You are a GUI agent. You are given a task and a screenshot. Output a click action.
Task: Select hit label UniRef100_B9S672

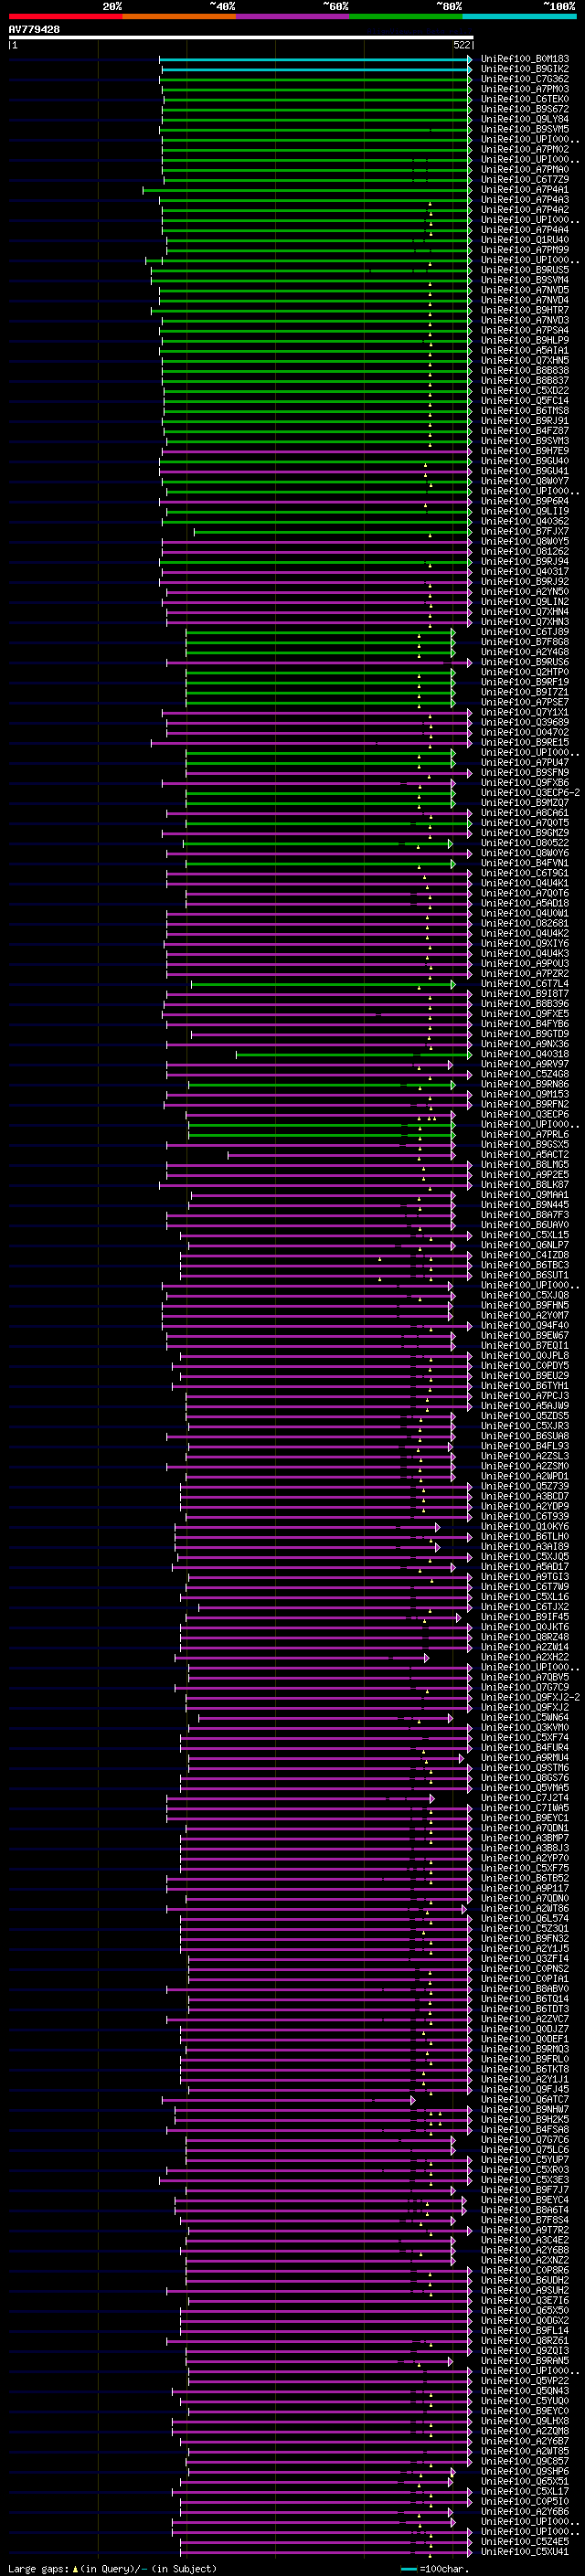pos(525,109)
